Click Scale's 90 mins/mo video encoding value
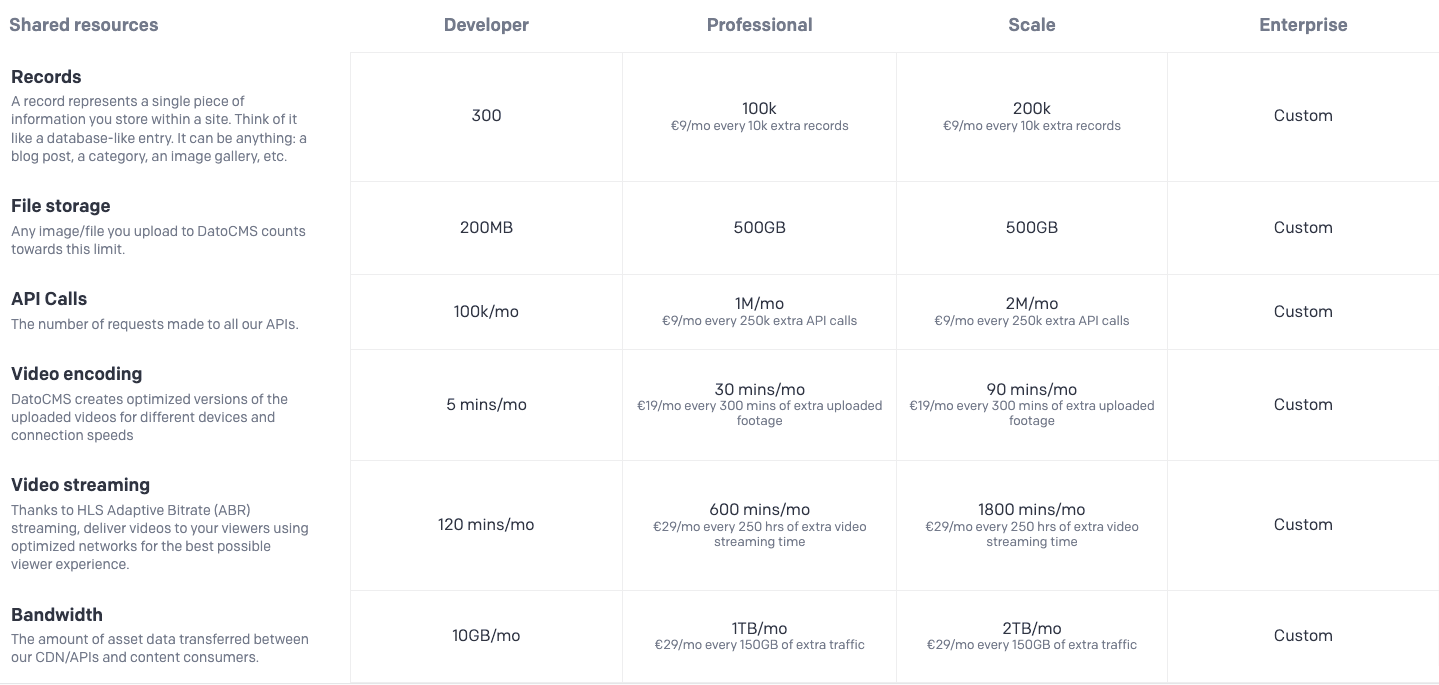The image size is (1439, 685). (1031, 389)
